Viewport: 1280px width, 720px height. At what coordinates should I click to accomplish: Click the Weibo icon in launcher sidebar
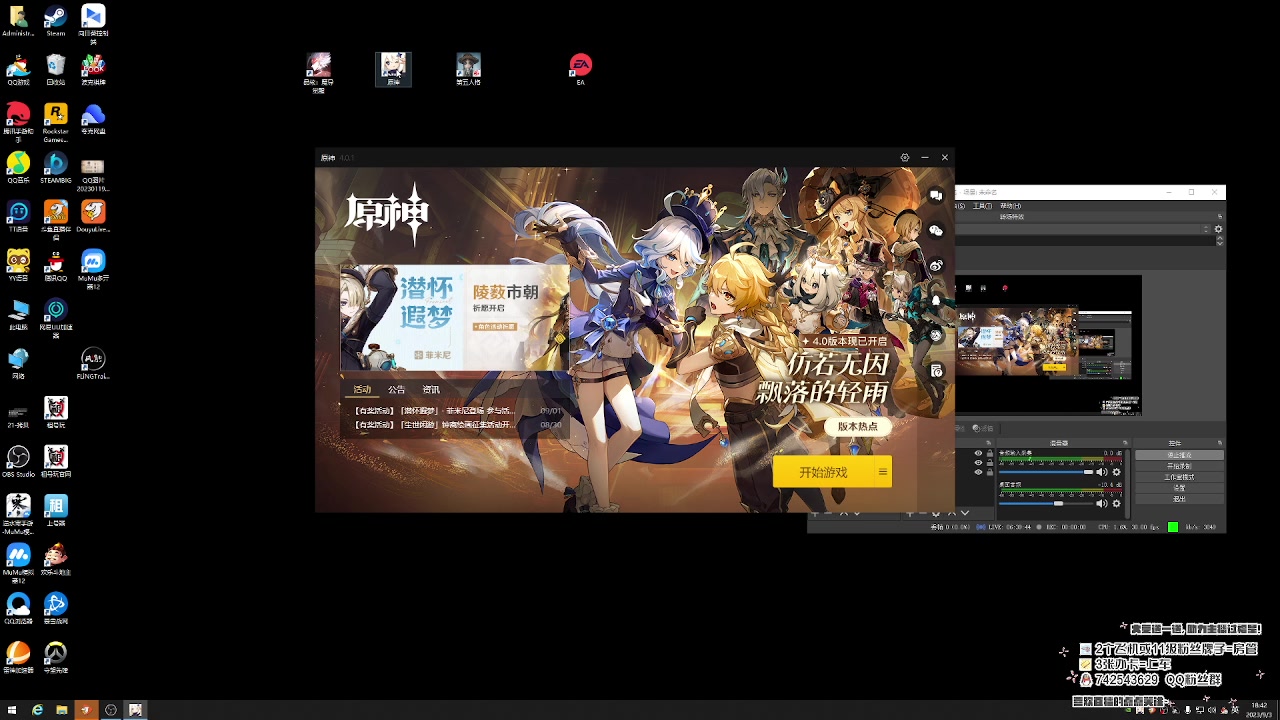click(936, 265)
